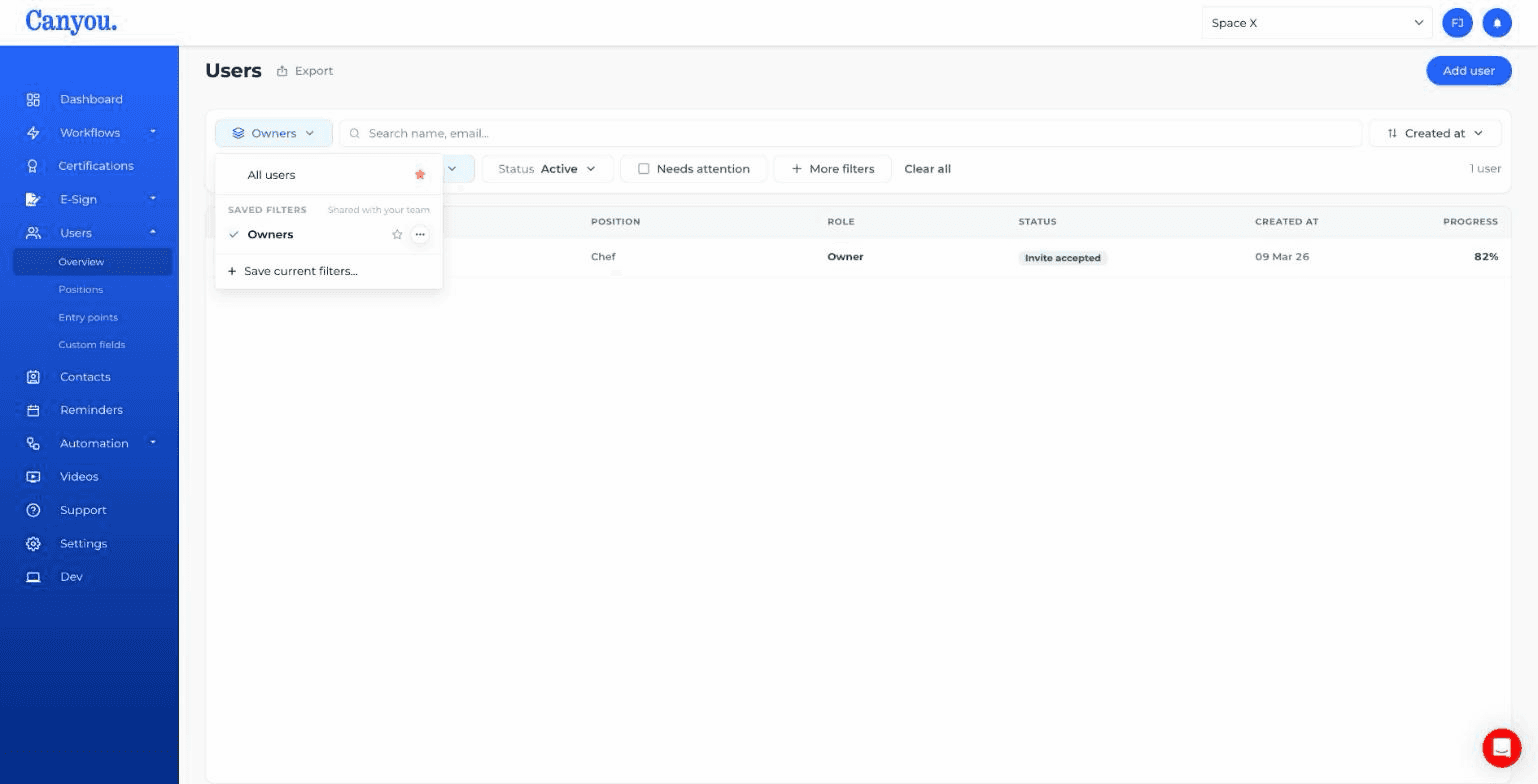This screenshot has height=784, width=1538.
Task: Click the Certifications badge icon
Action: (33, 166)
